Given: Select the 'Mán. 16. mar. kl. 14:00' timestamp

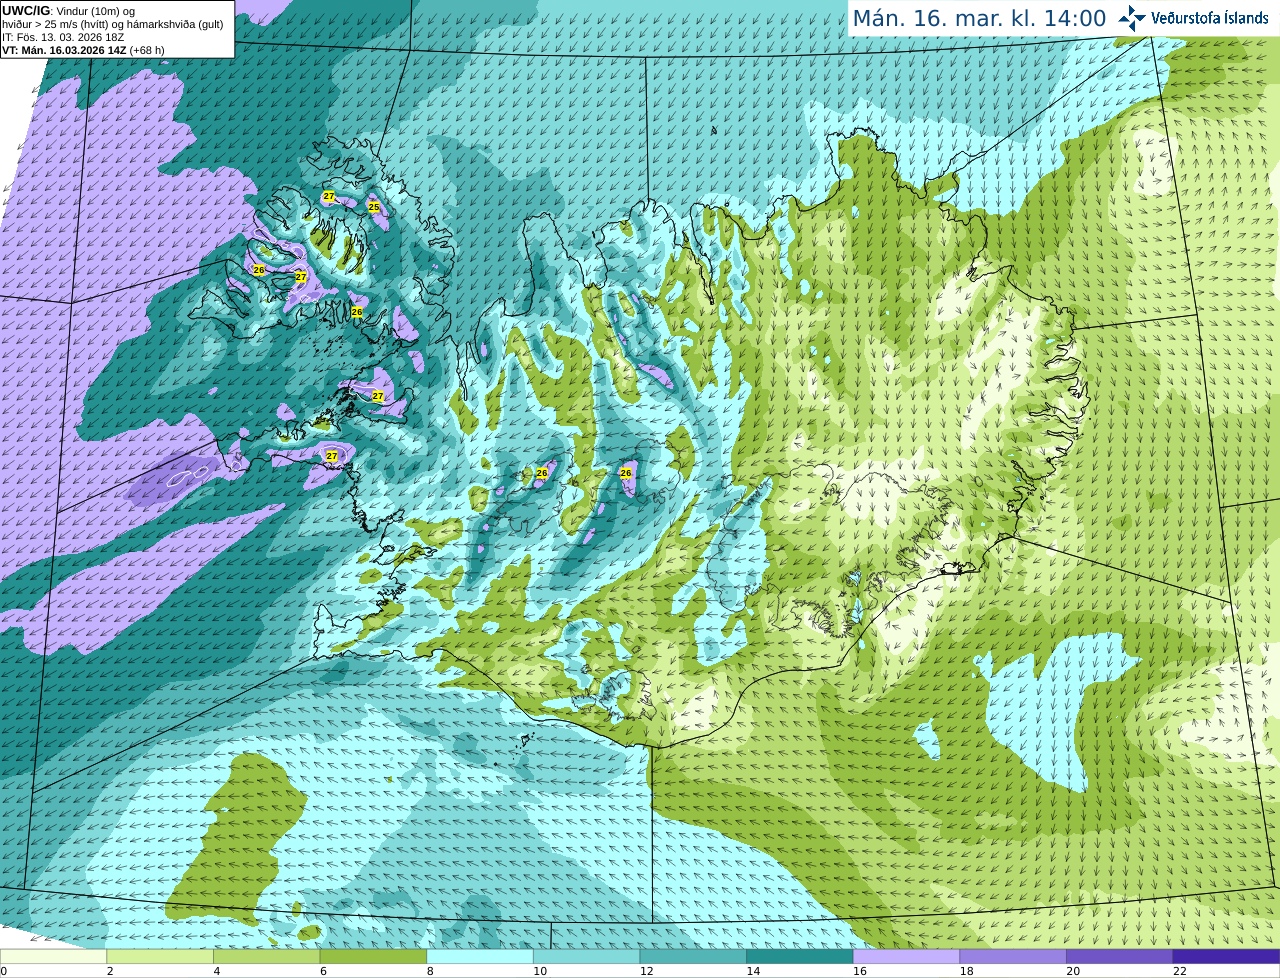Looking at the screenshot, I should click(979, 18).
